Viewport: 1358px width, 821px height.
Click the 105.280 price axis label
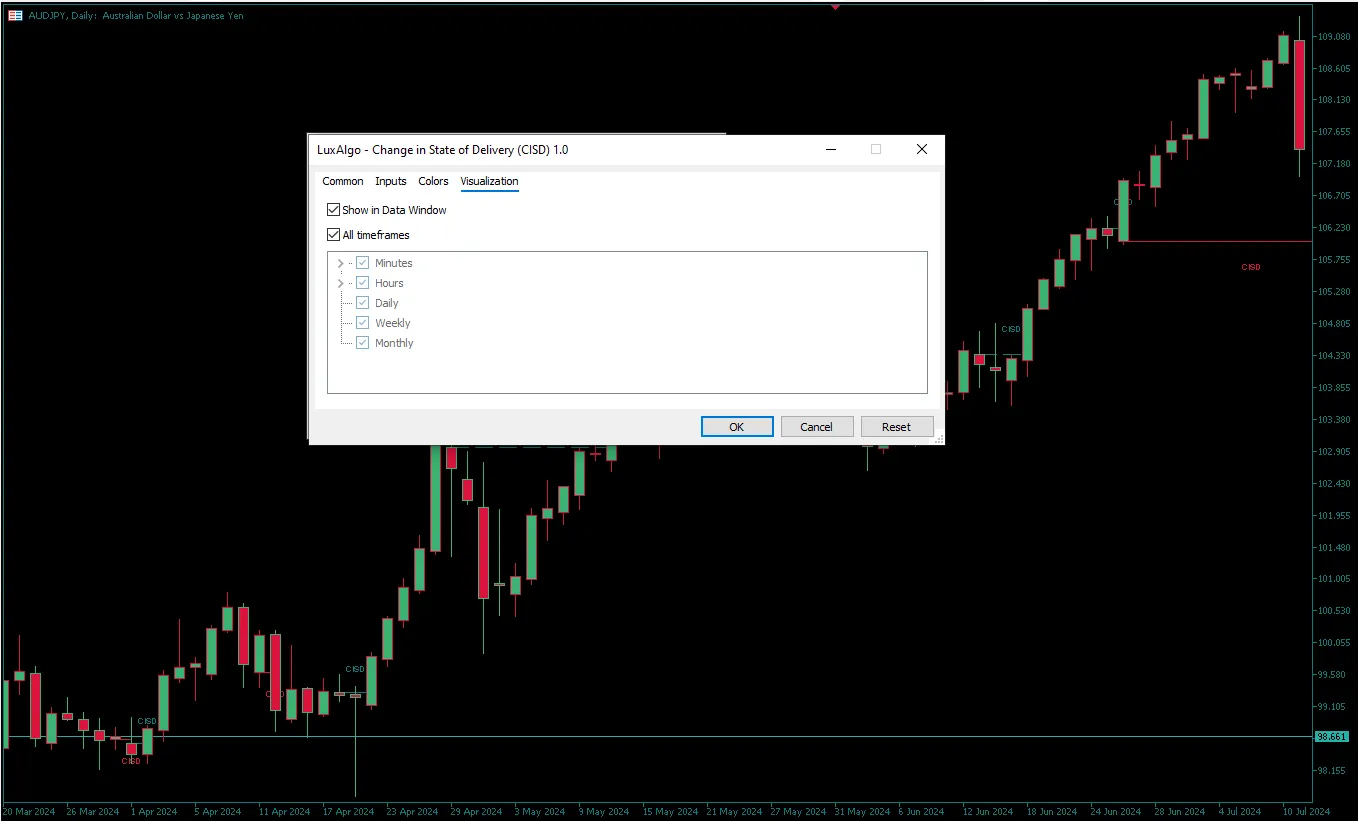1333,292
